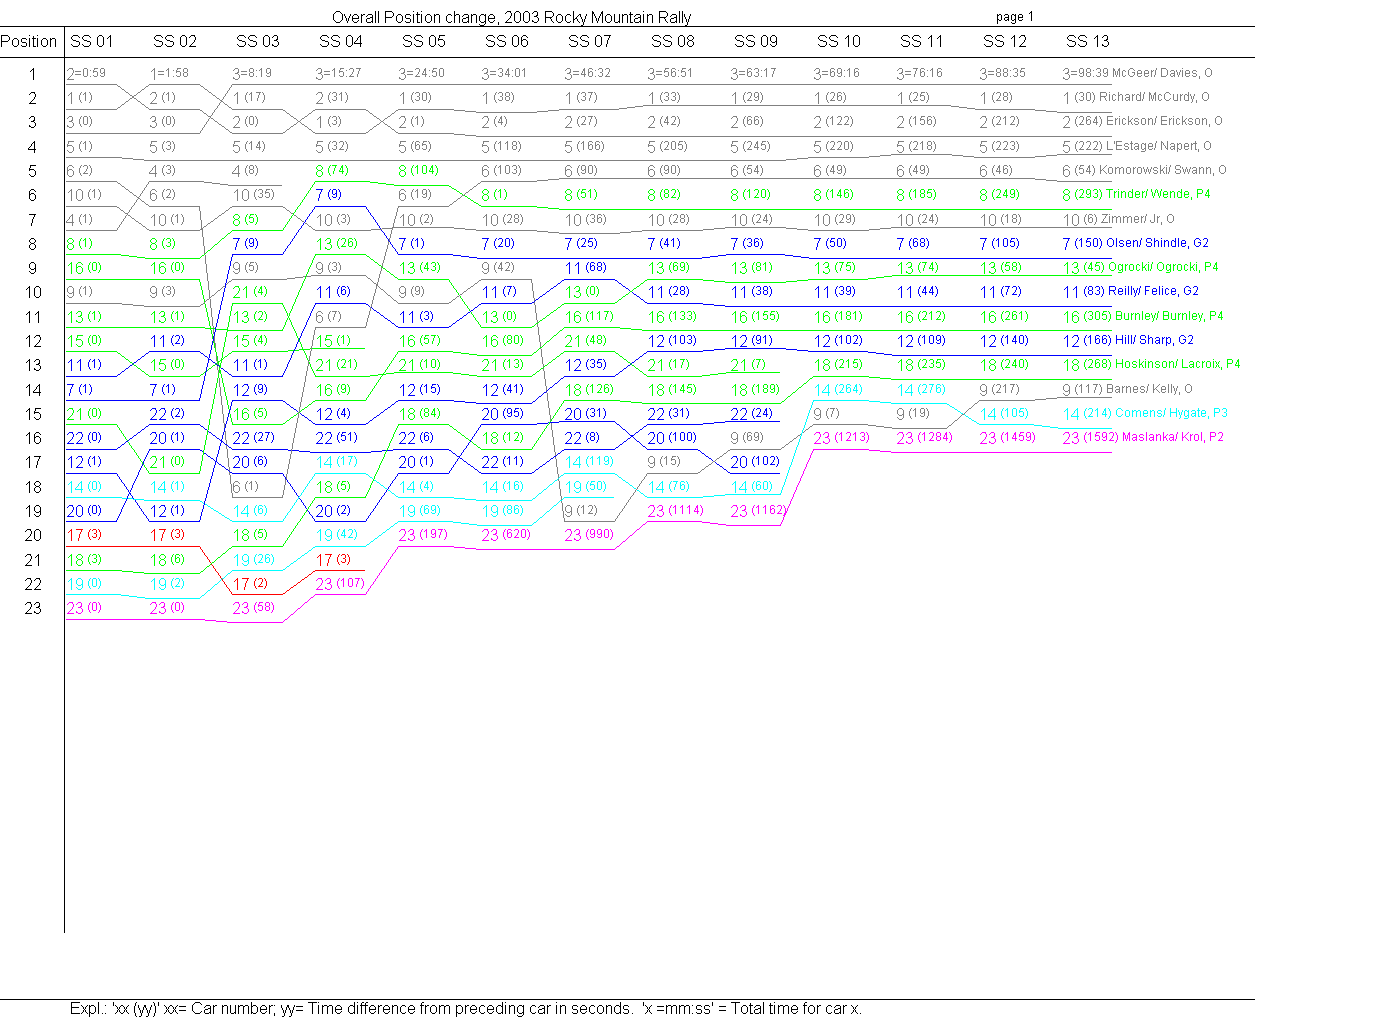The width and height of the screenshot is (1400, 1026).
Task: Click the Overall Position change chart title
Action: tap(511, 17)
